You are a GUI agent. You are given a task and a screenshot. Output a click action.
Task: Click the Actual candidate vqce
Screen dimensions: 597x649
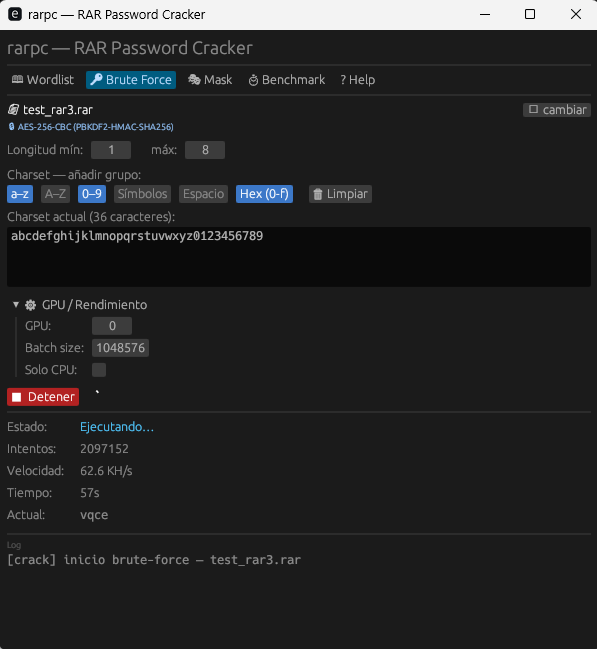[94, 514]
